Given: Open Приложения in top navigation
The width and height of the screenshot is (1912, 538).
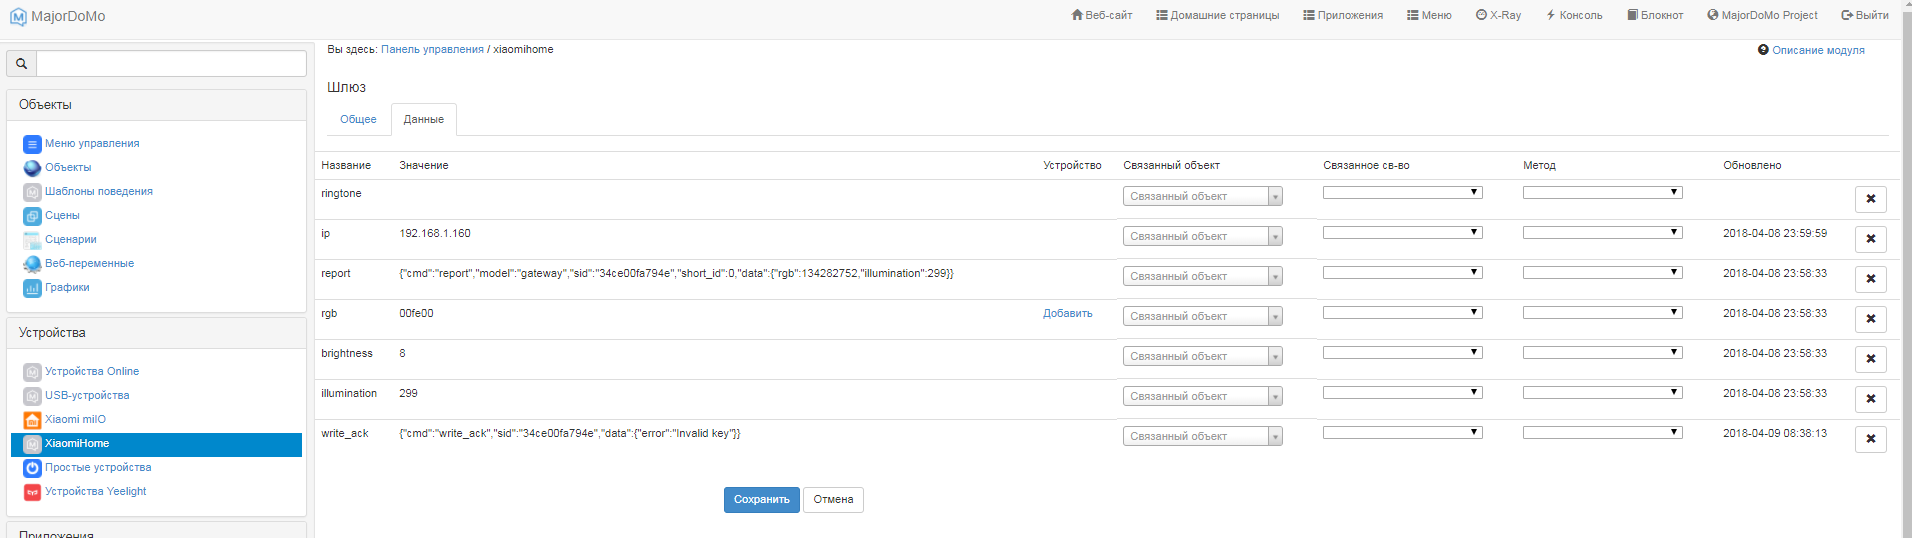Looking at the screenshot, I should [x=1343, y=15].
